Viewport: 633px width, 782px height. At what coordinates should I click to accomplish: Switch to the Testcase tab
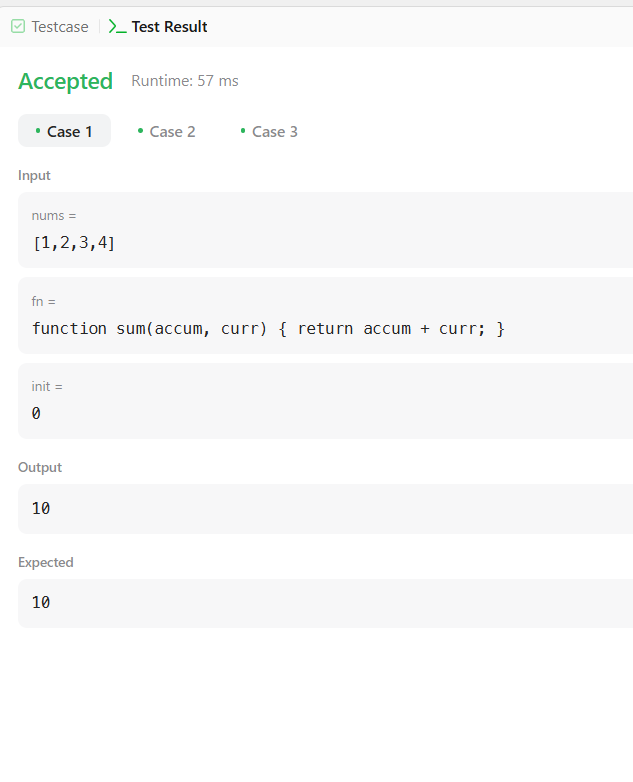pyautogui.click(x=50, y=26)
